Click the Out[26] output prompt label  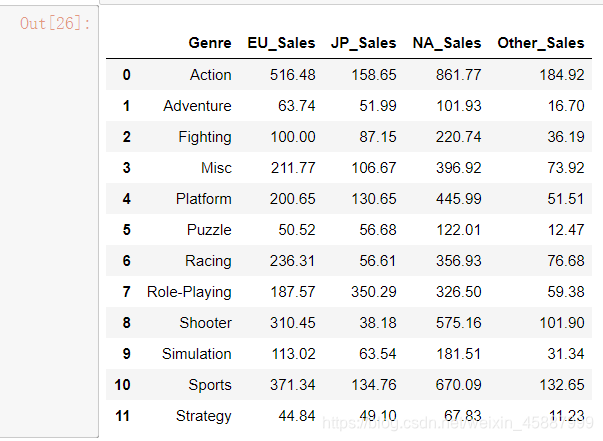click(55, 23)
